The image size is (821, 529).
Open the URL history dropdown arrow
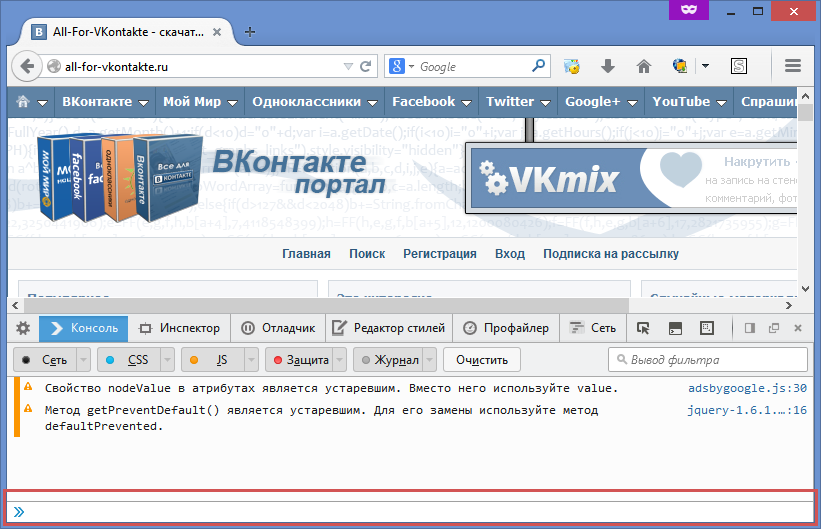click(348, 67)
